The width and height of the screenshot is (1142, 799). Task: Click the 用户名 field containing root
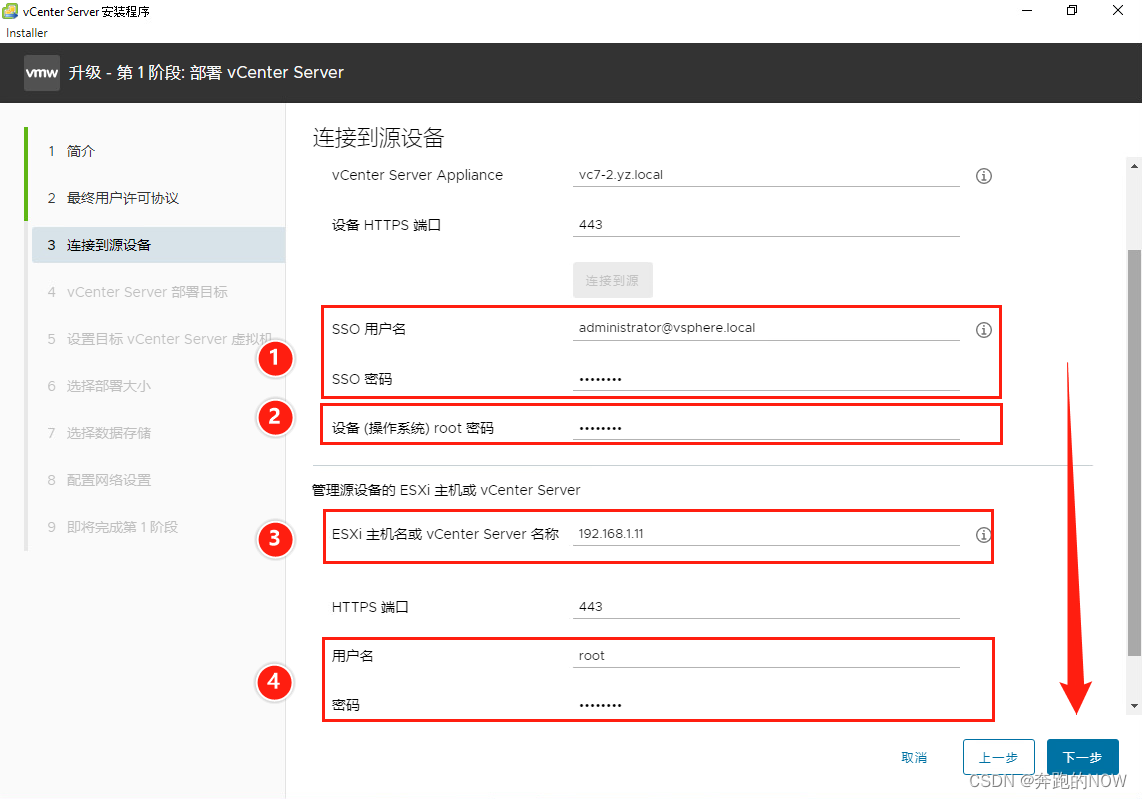pyautogui.click(x=766, y=656)
